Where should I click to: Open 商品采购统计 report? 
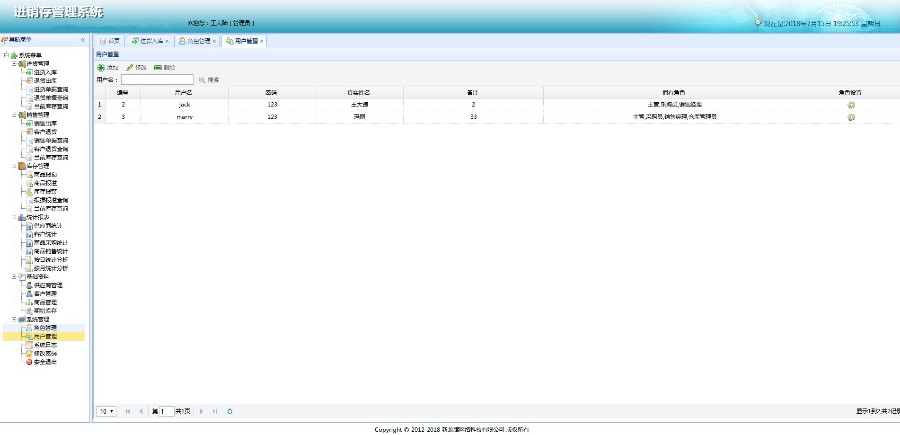(x=51, y=243)
